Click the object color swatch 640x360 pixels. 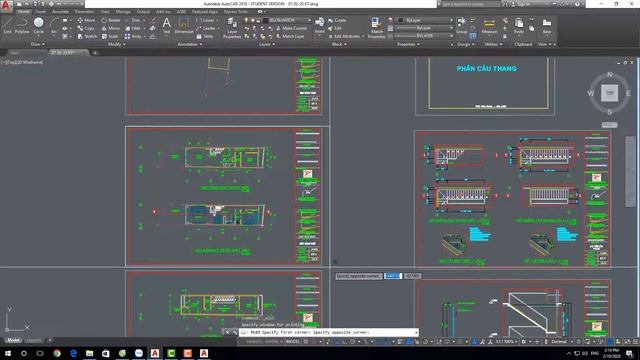[400, 20]
